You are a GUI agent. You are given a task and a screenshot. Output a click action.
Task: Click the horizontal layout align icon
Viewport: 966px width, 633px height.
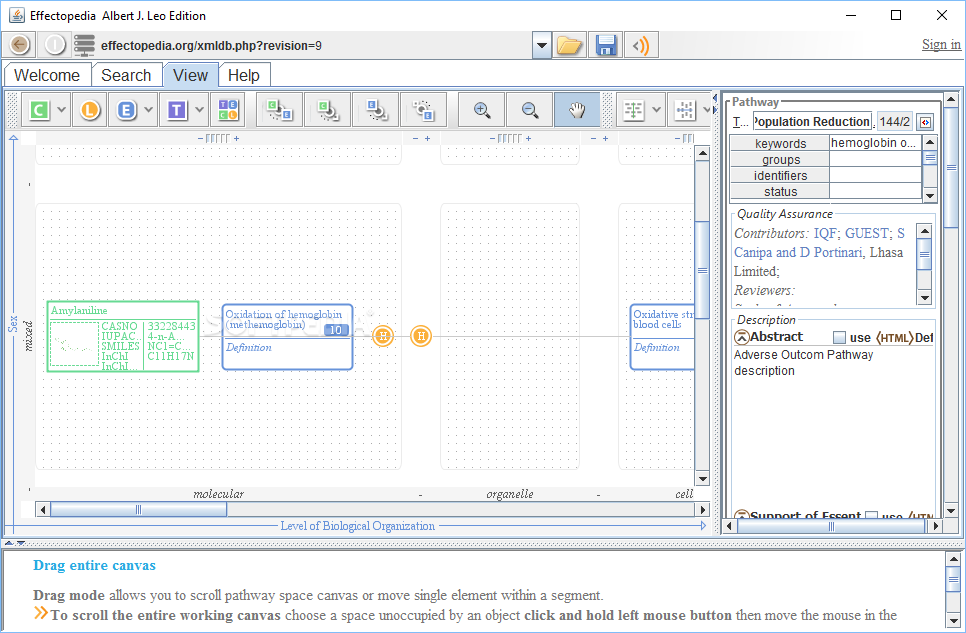pyautogui.click(x=684, y=110)
